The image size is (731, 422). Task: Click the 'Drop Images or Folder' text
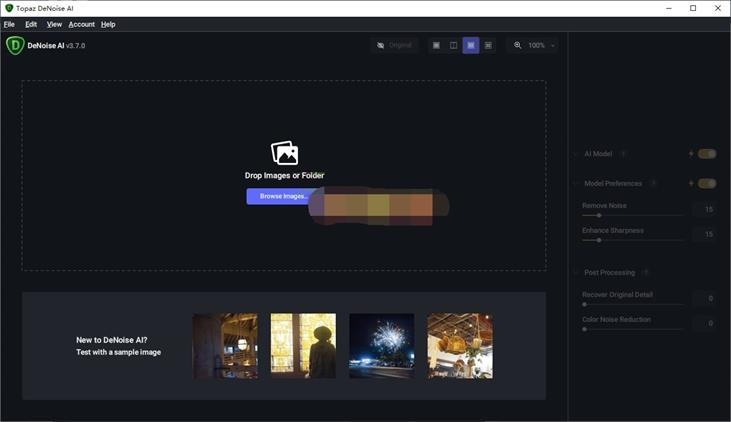pos(284,176)
